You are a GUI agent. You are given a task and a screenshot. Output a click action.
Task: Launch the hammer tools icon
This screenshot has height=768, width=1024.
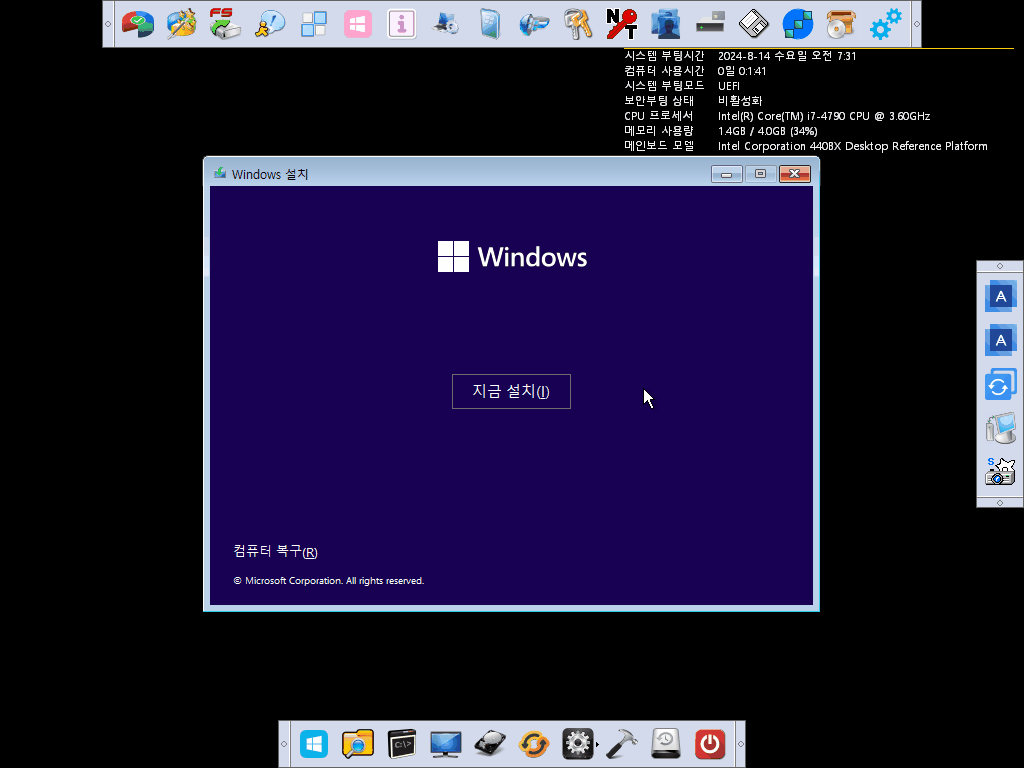pos(622,744)
